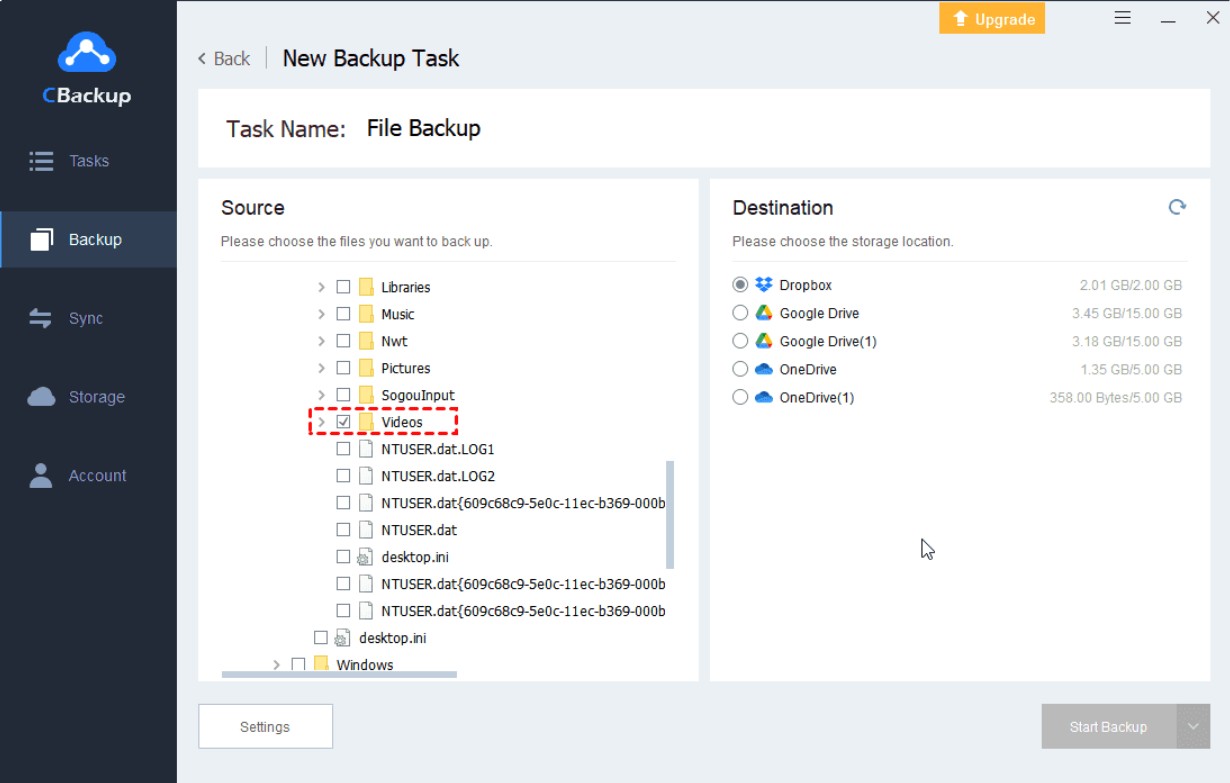Click the Dropbox logo icon
This screenshot has width=1230, height=783.
coord(764,285)
